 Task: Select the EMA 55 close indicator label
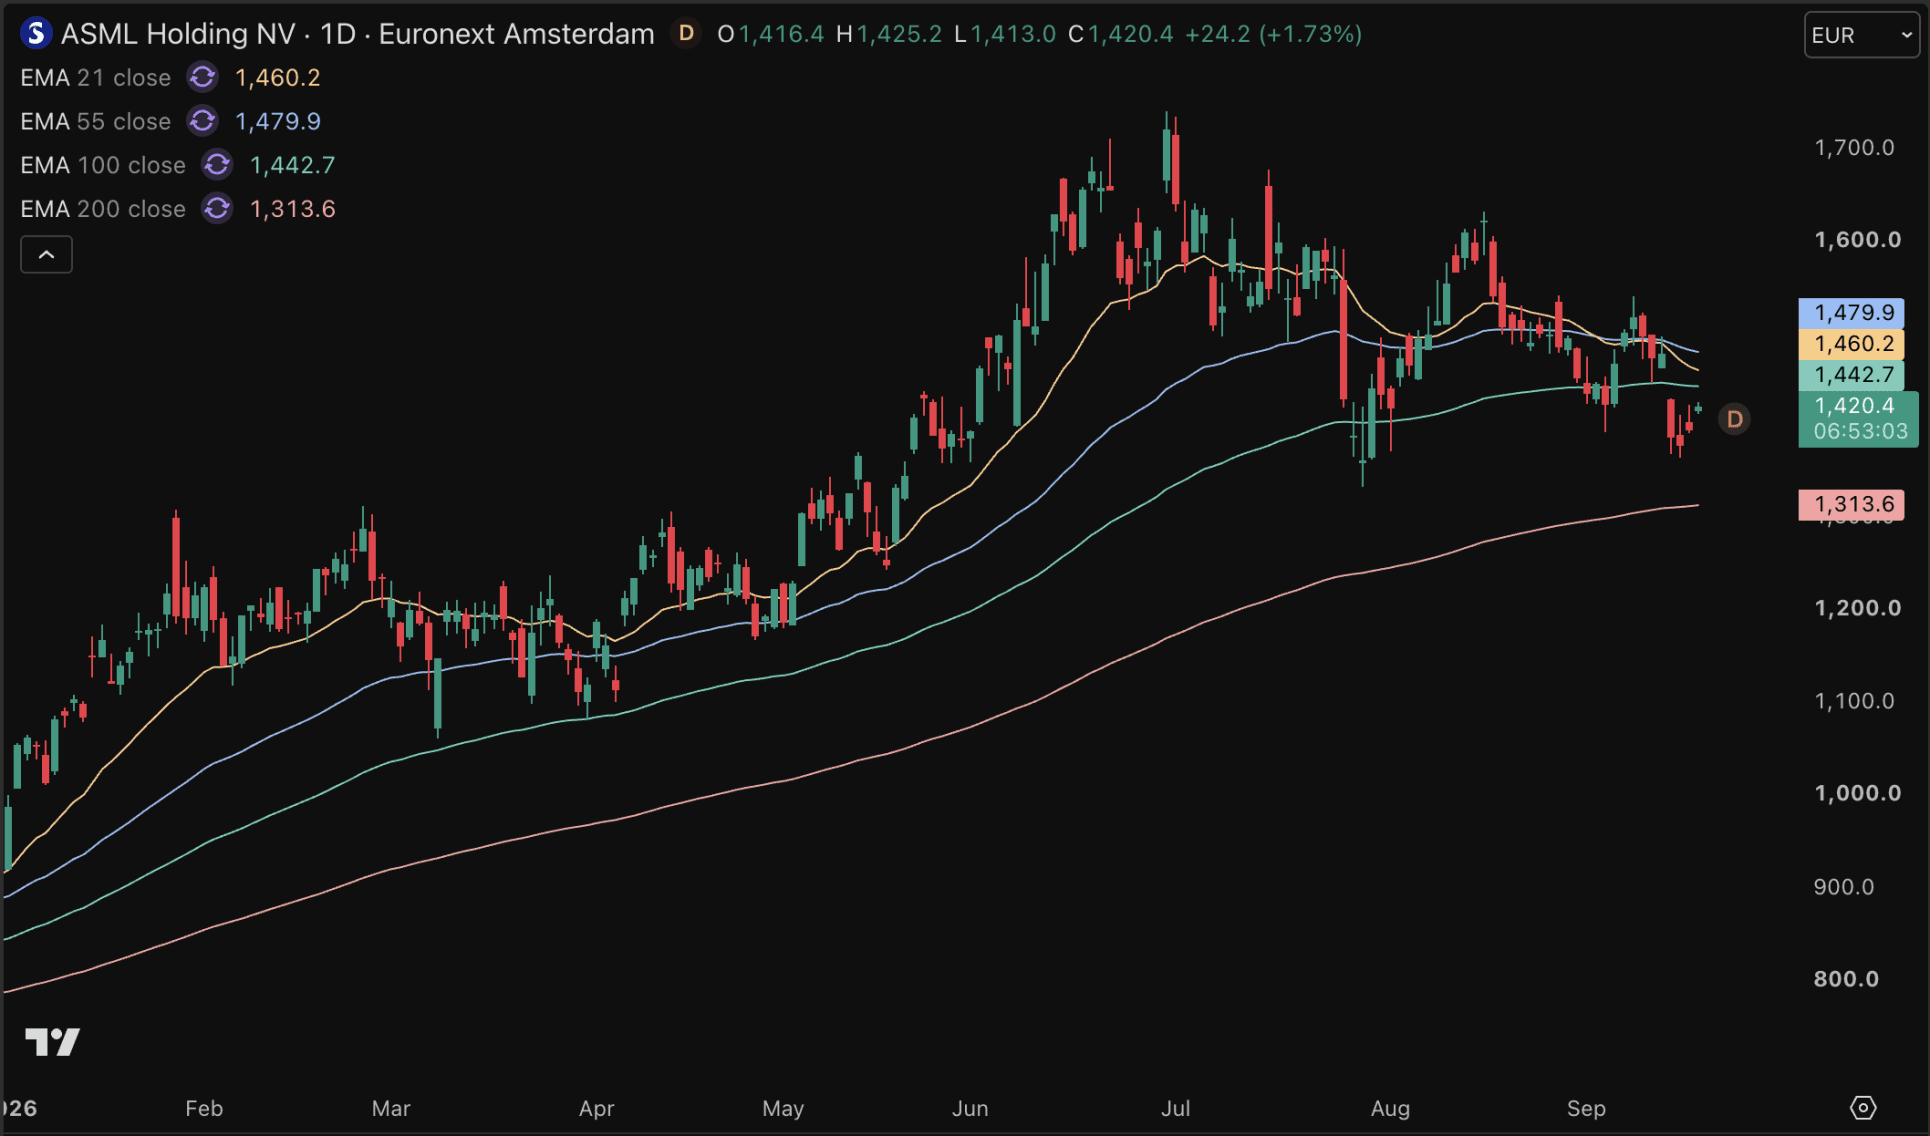[96, 122]
